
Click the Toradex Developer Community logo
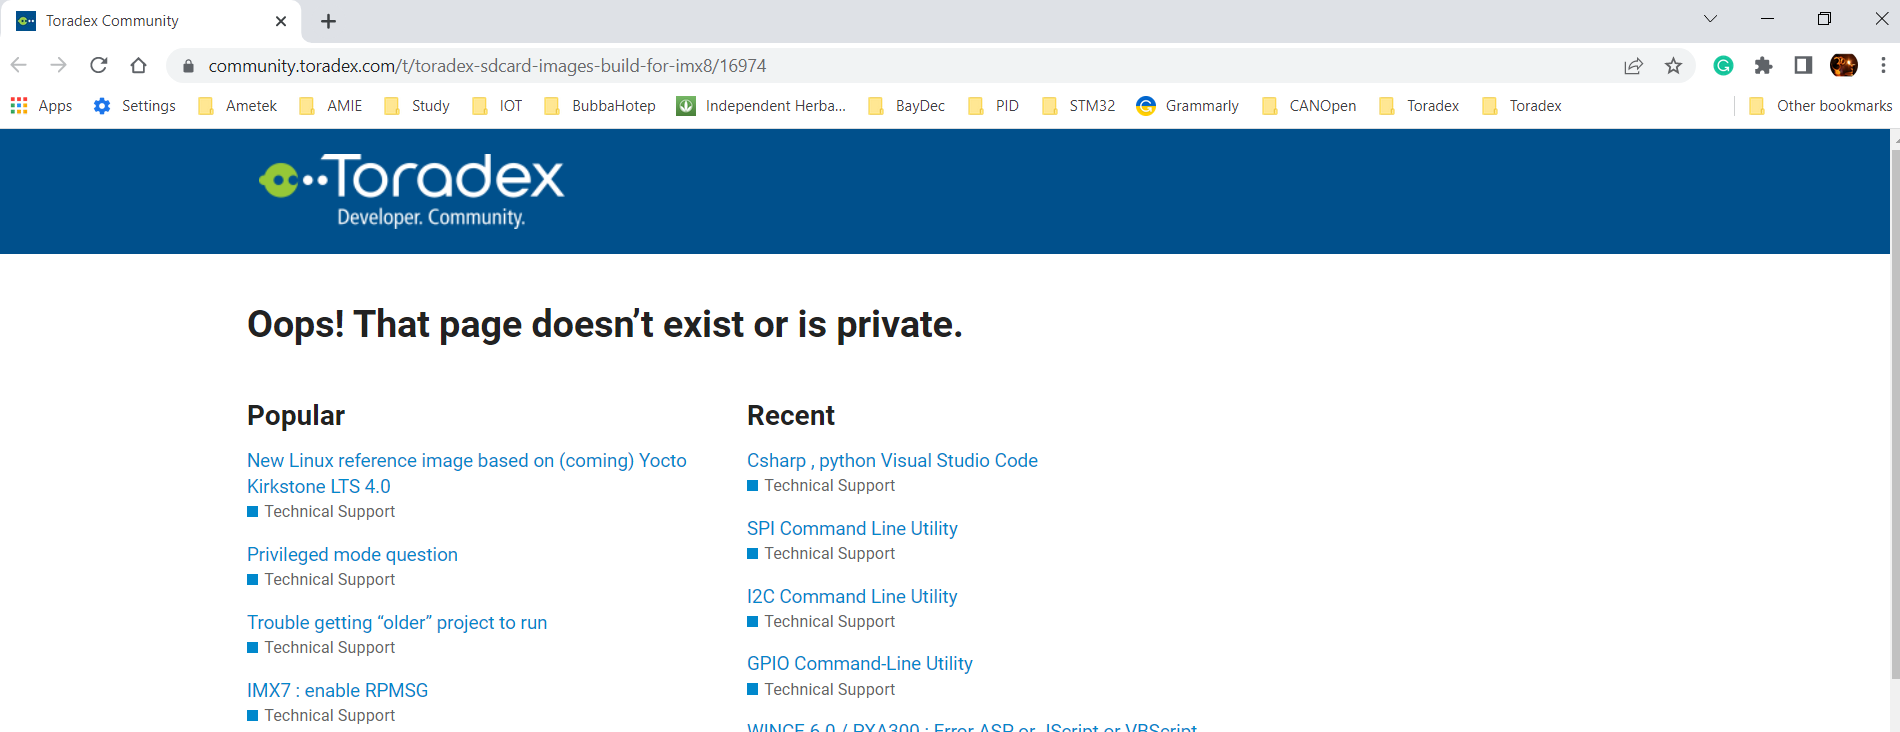coord(411,190)
